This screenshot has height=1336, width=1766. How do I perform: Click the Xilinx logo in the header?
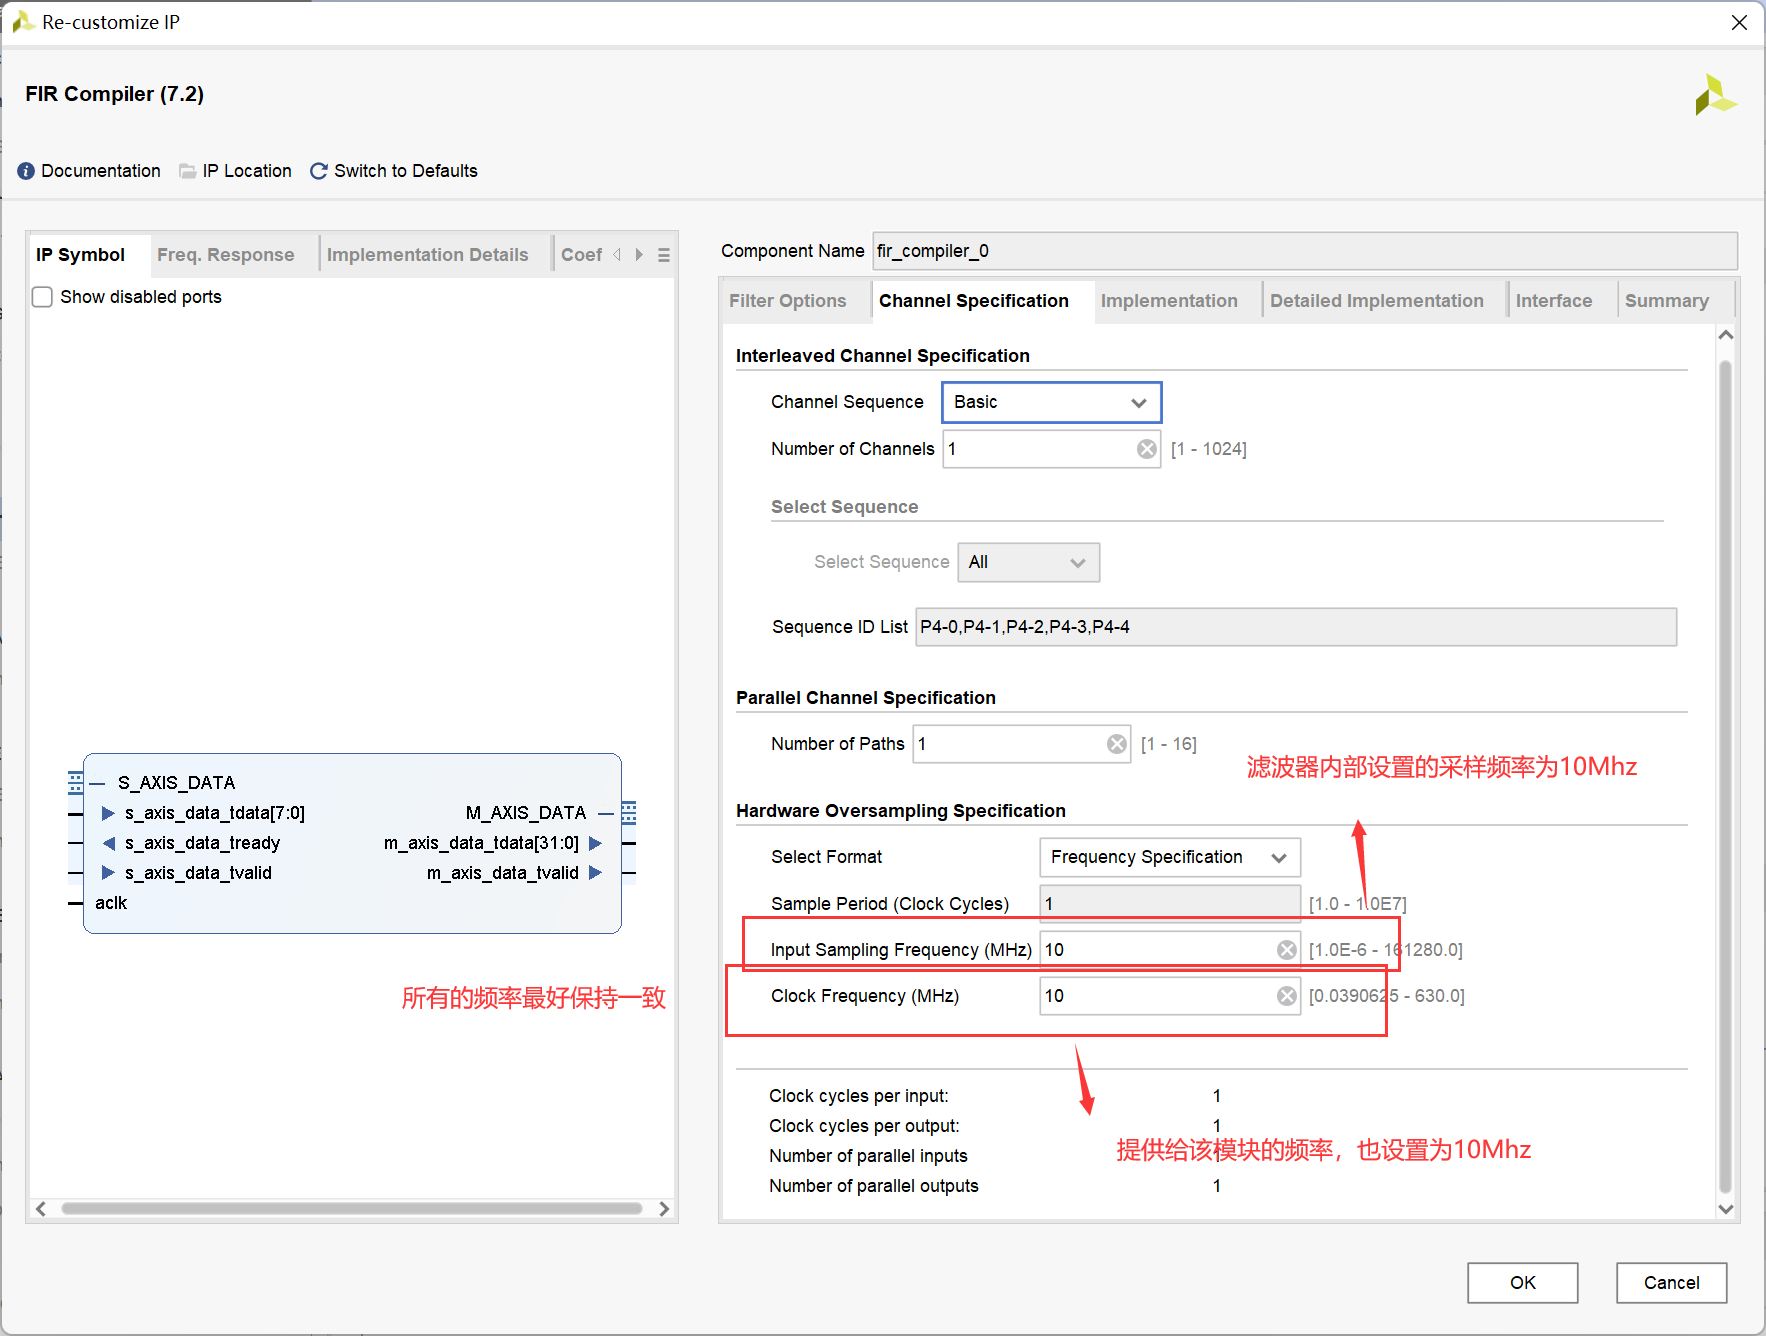coord(1716,95)
